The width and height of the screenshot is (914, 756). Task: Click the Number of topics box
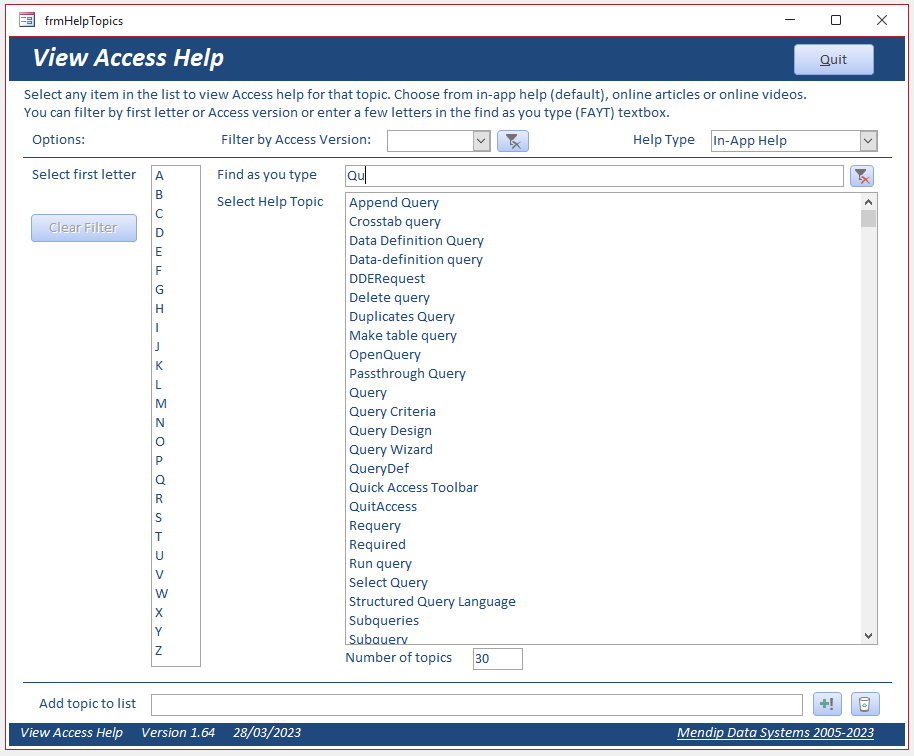pos(498,659)
